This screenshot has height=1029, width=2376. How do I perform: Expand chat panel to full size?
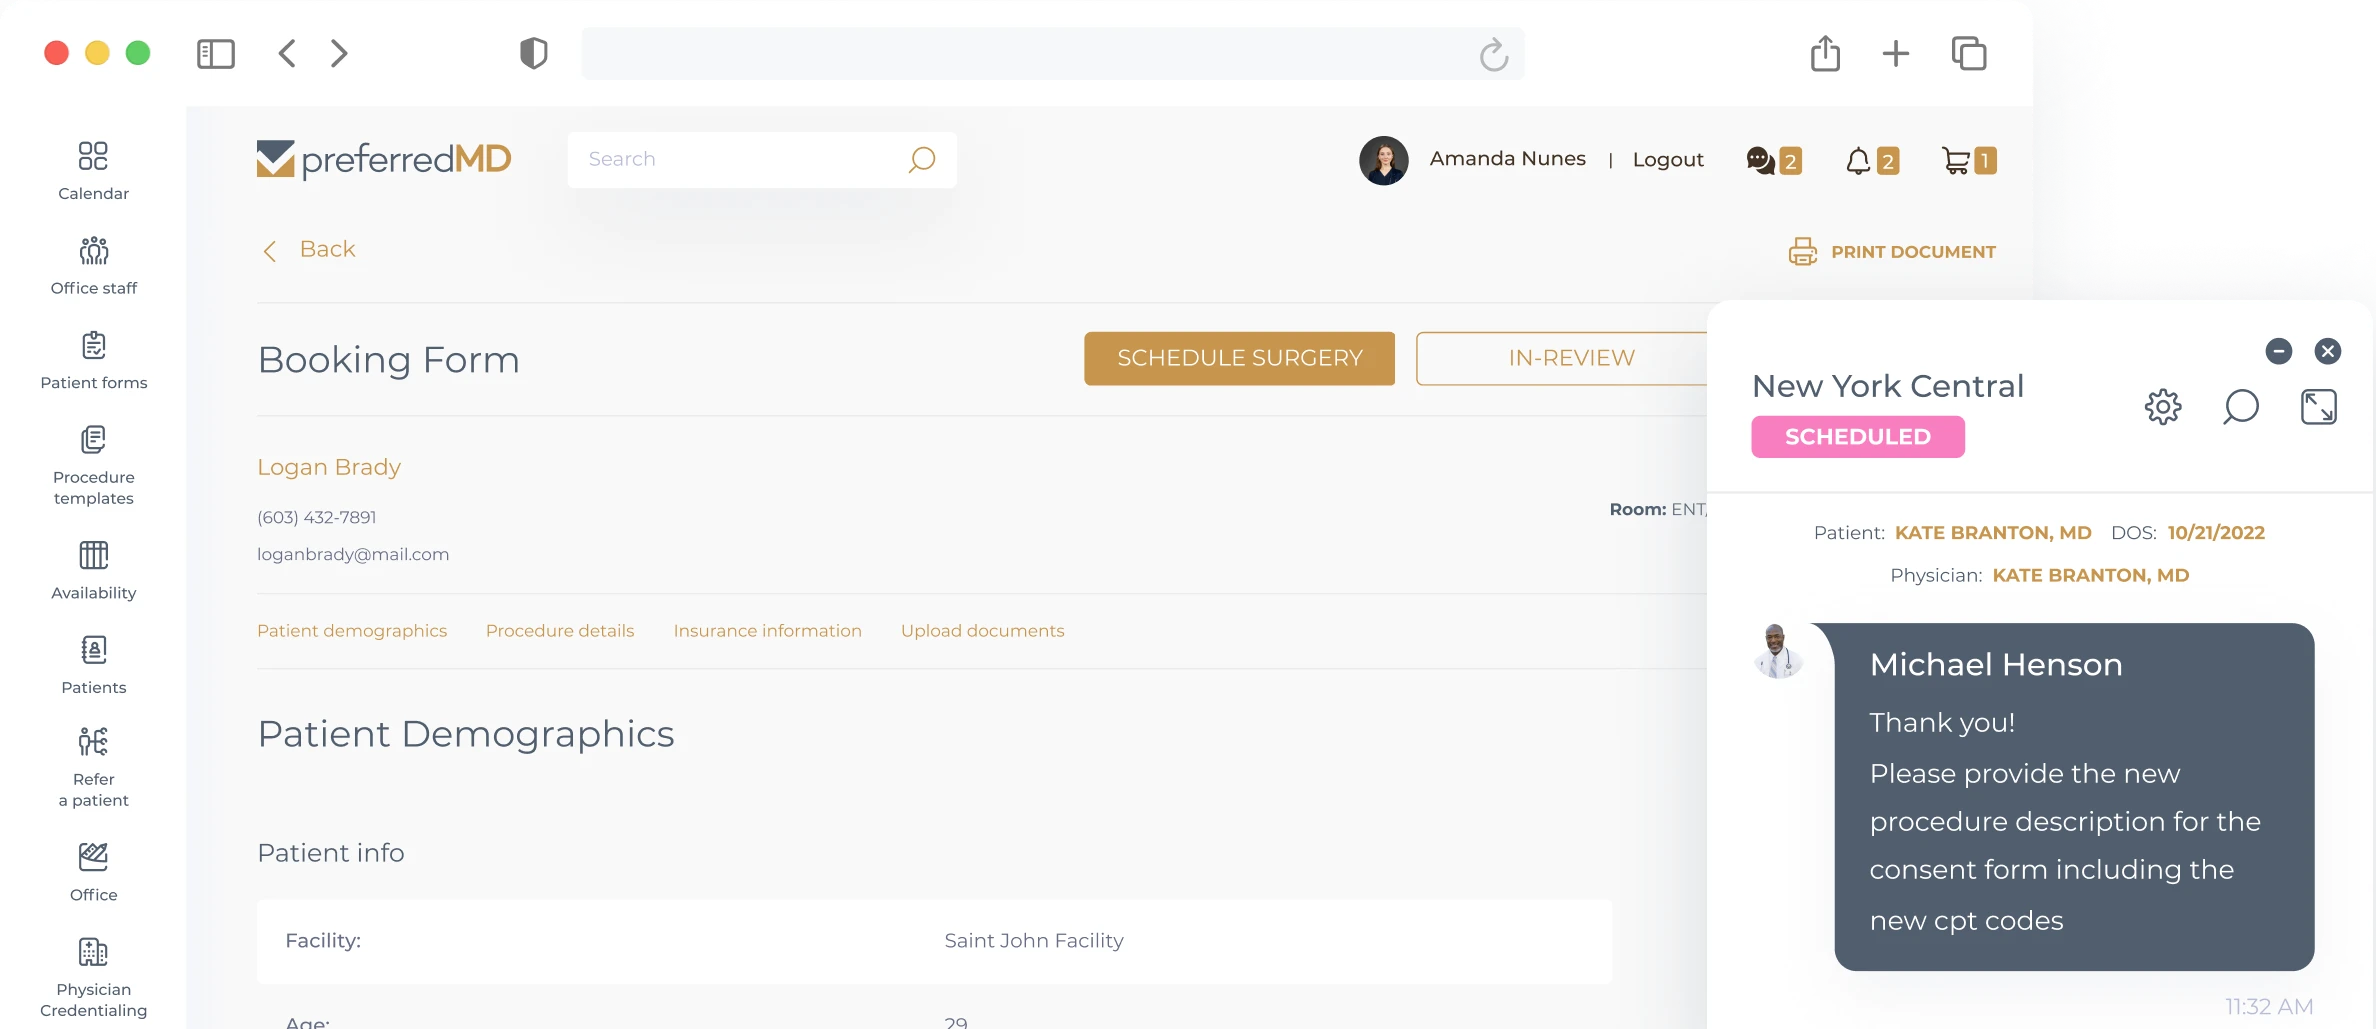(2318, 407)
